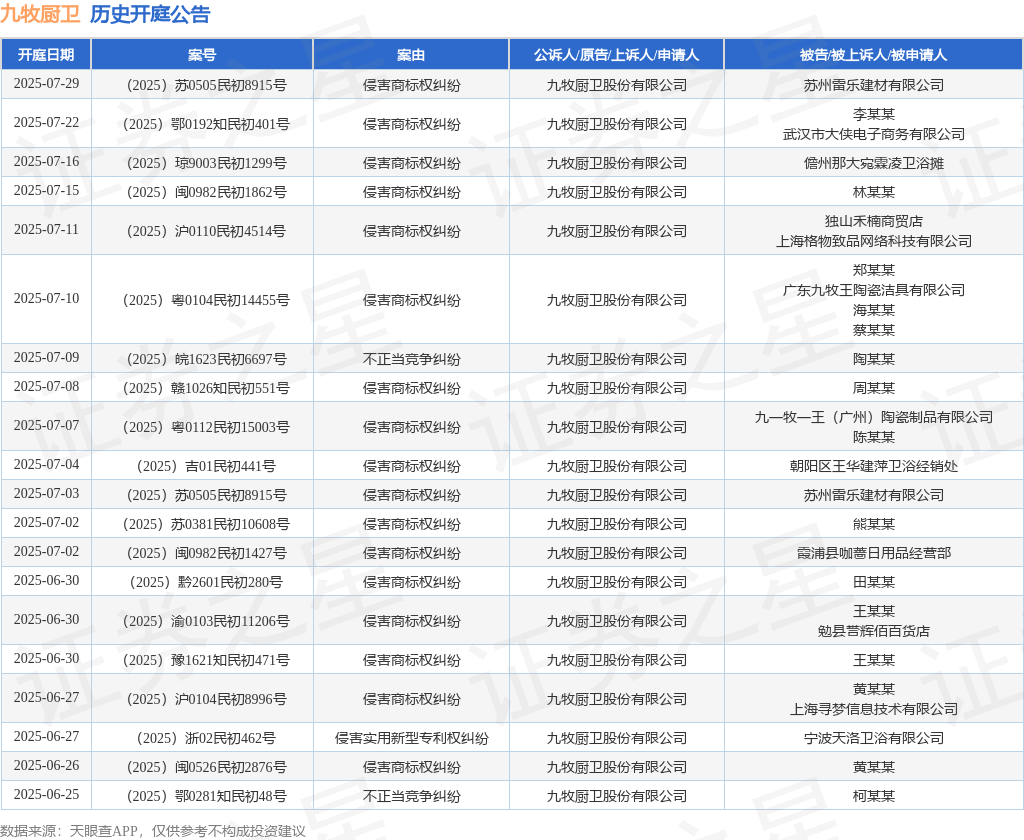Select case number 闽0982民初1427号
The image size is (1024, 840).
point(206,553)
